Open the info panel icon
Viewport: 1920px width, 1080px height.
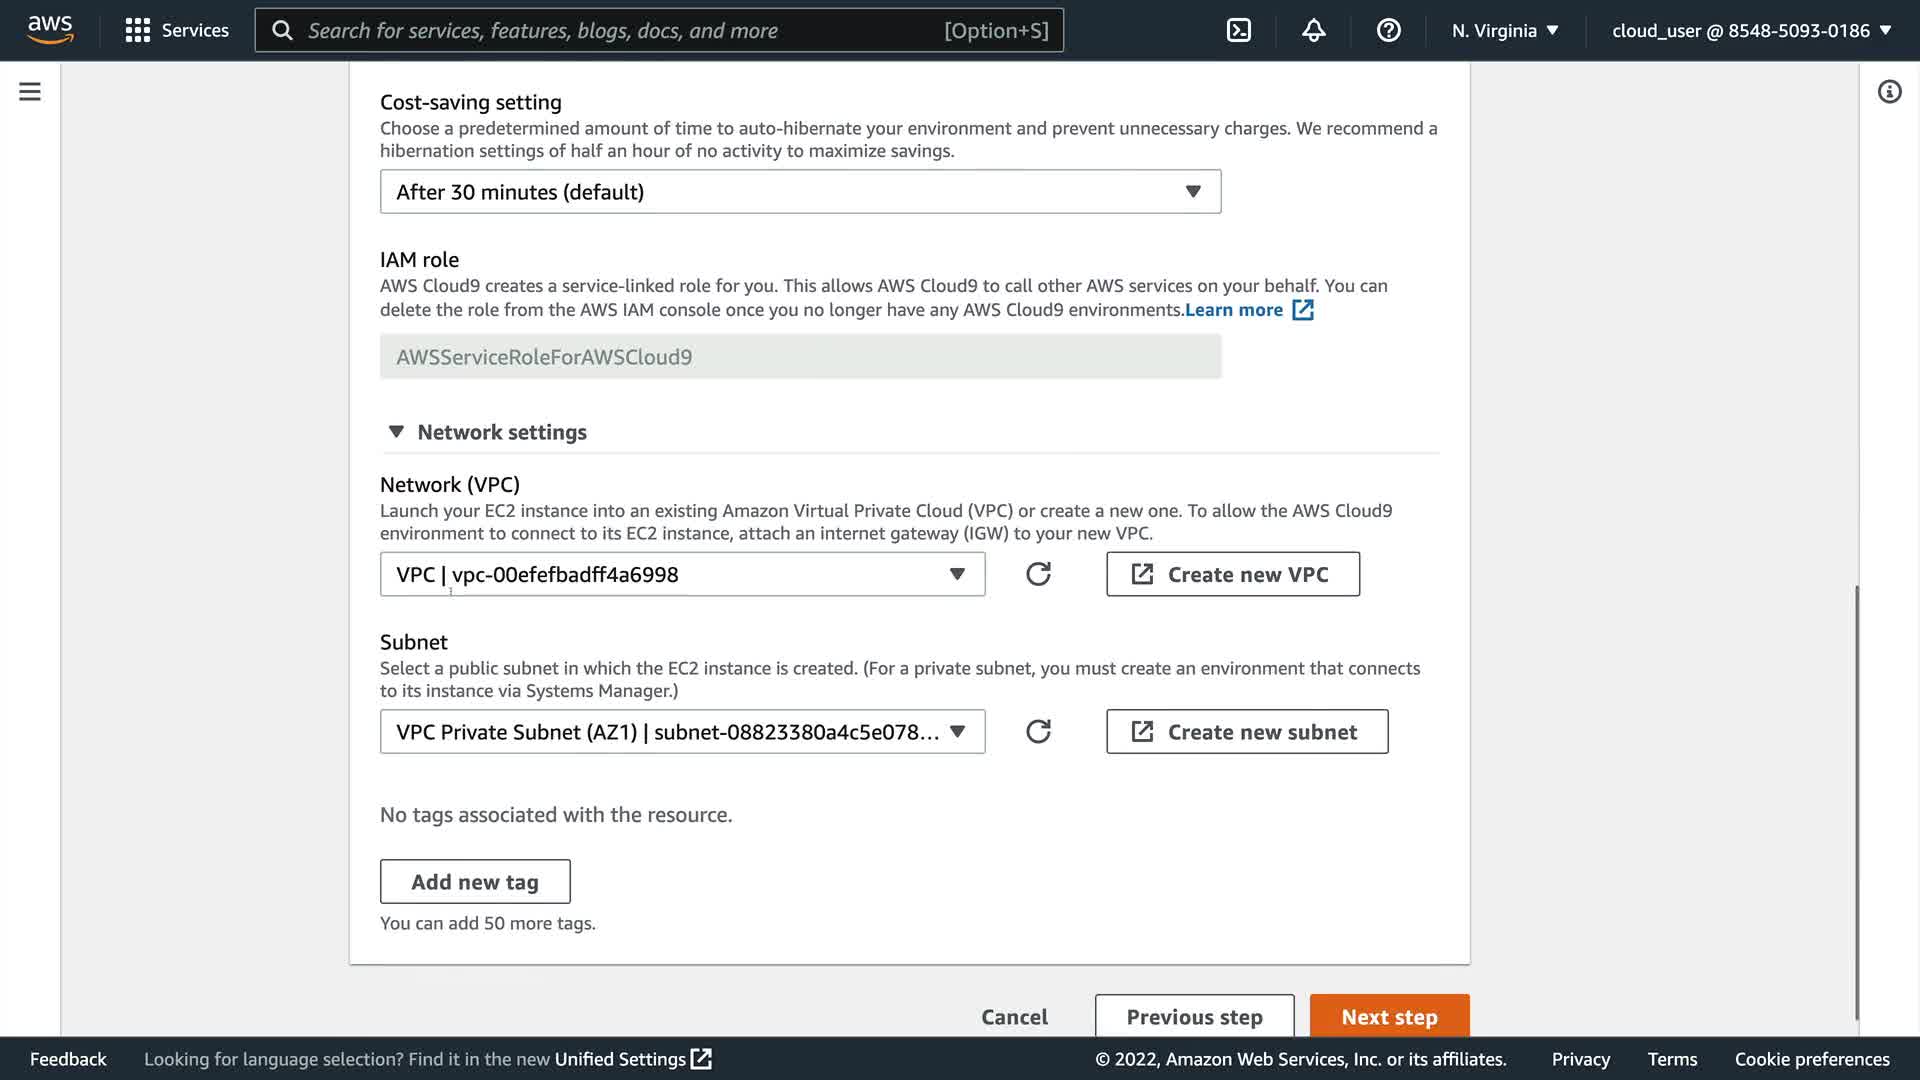tap(1889, 92)
